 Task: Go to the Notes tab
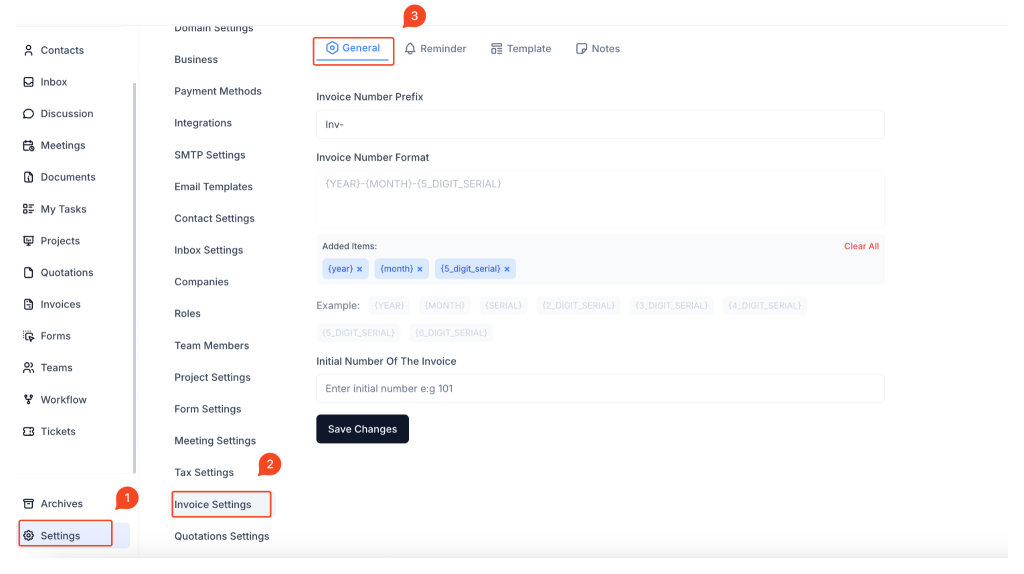pyautogui.click(x=598, y=49)
